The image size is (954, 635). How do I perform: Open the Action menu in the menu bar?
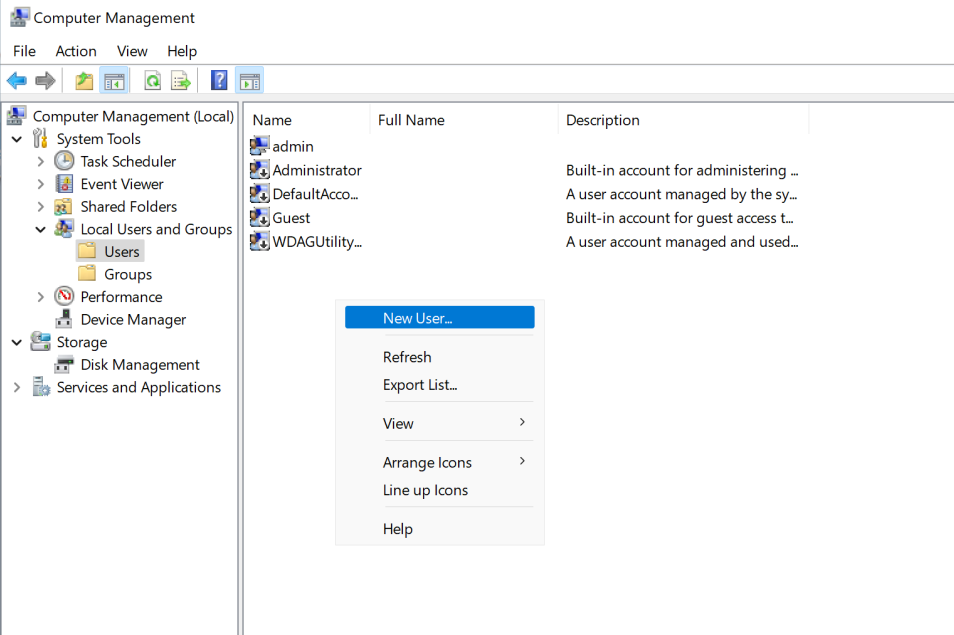[76, 51]
